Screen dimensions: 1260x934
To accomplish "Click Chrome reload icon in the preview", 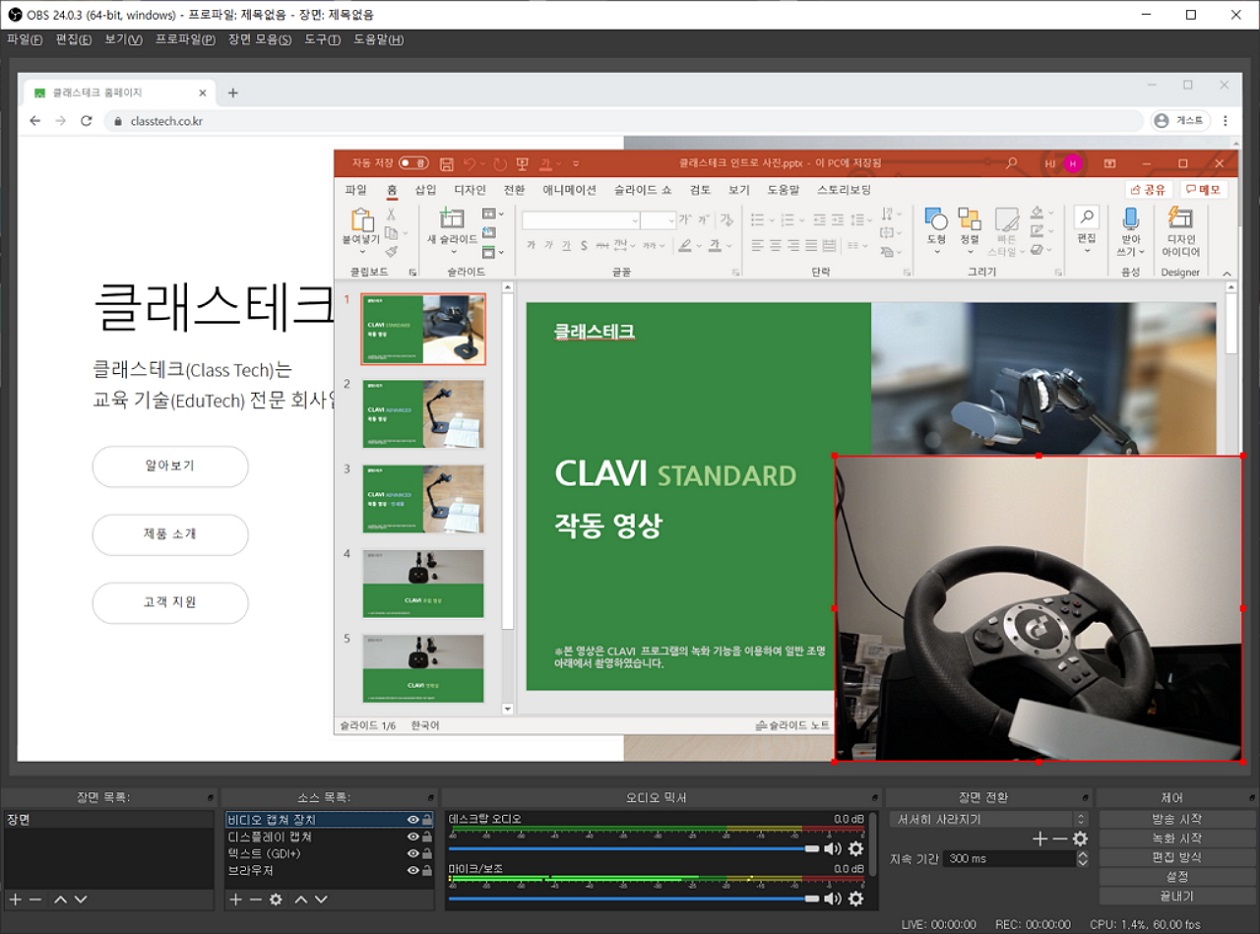I will (x=86, y=121).
